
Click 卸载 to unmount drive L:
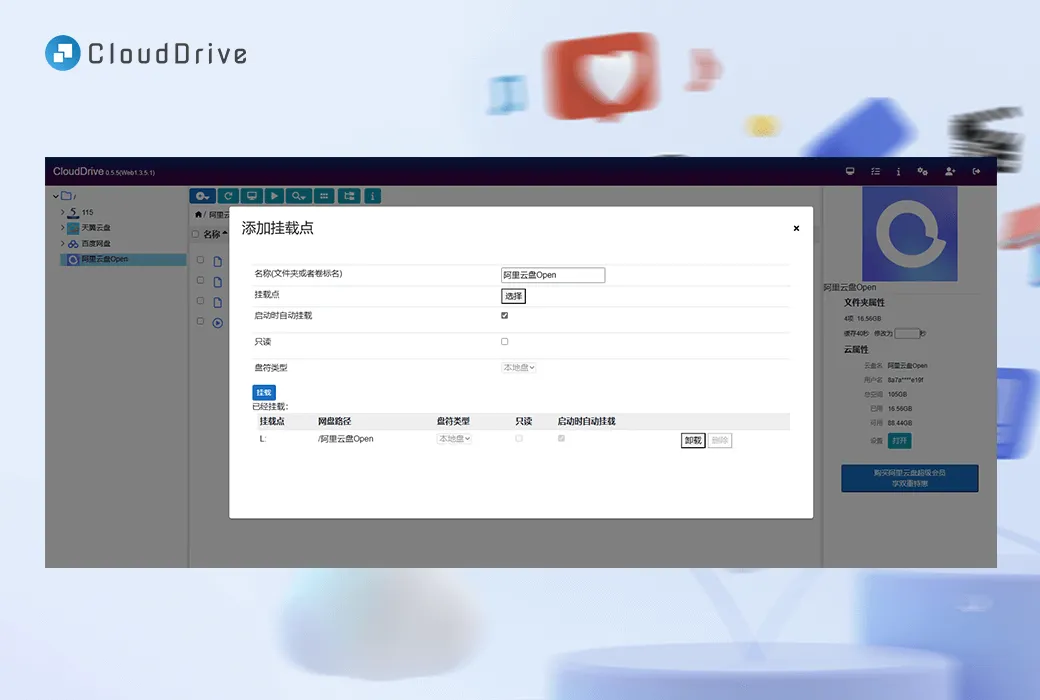pos(692,440)
